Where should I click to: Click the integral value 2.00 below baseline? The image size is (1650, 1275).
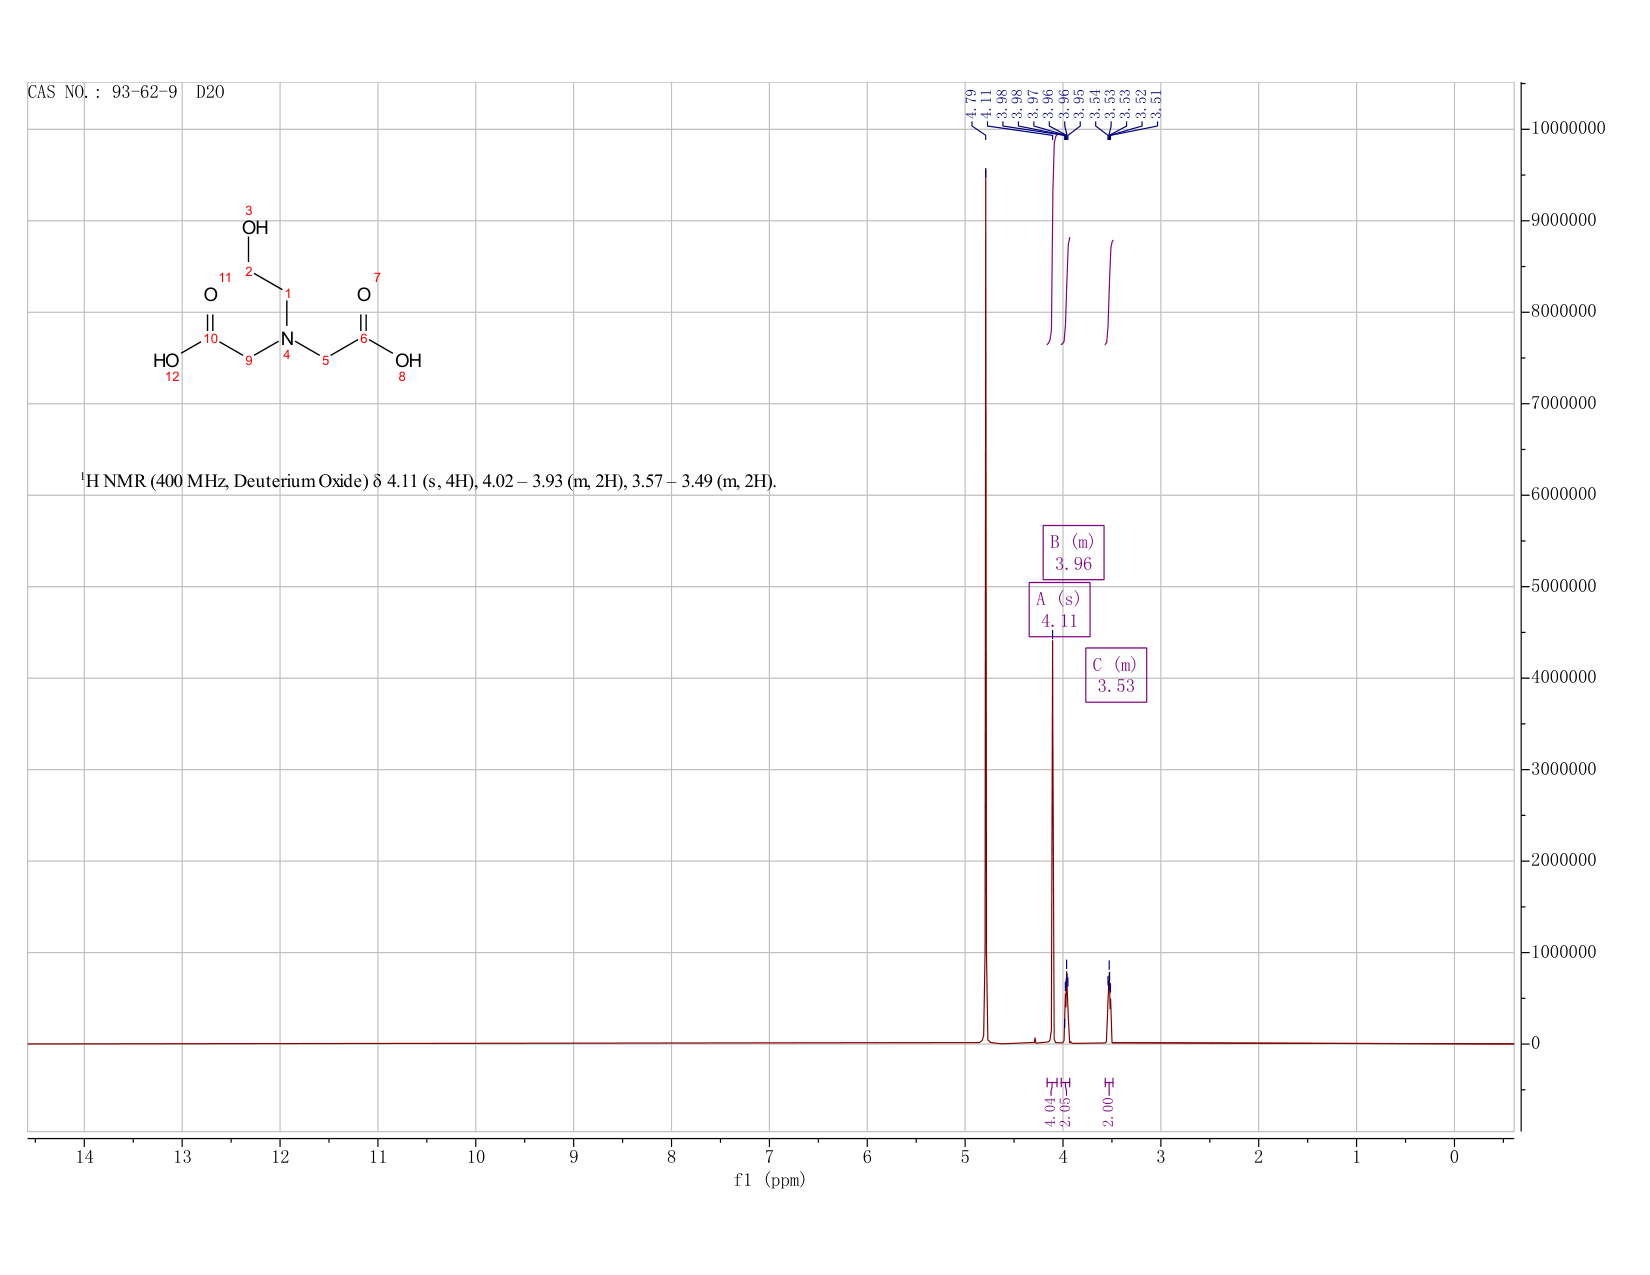(x=1108, y=1111)
